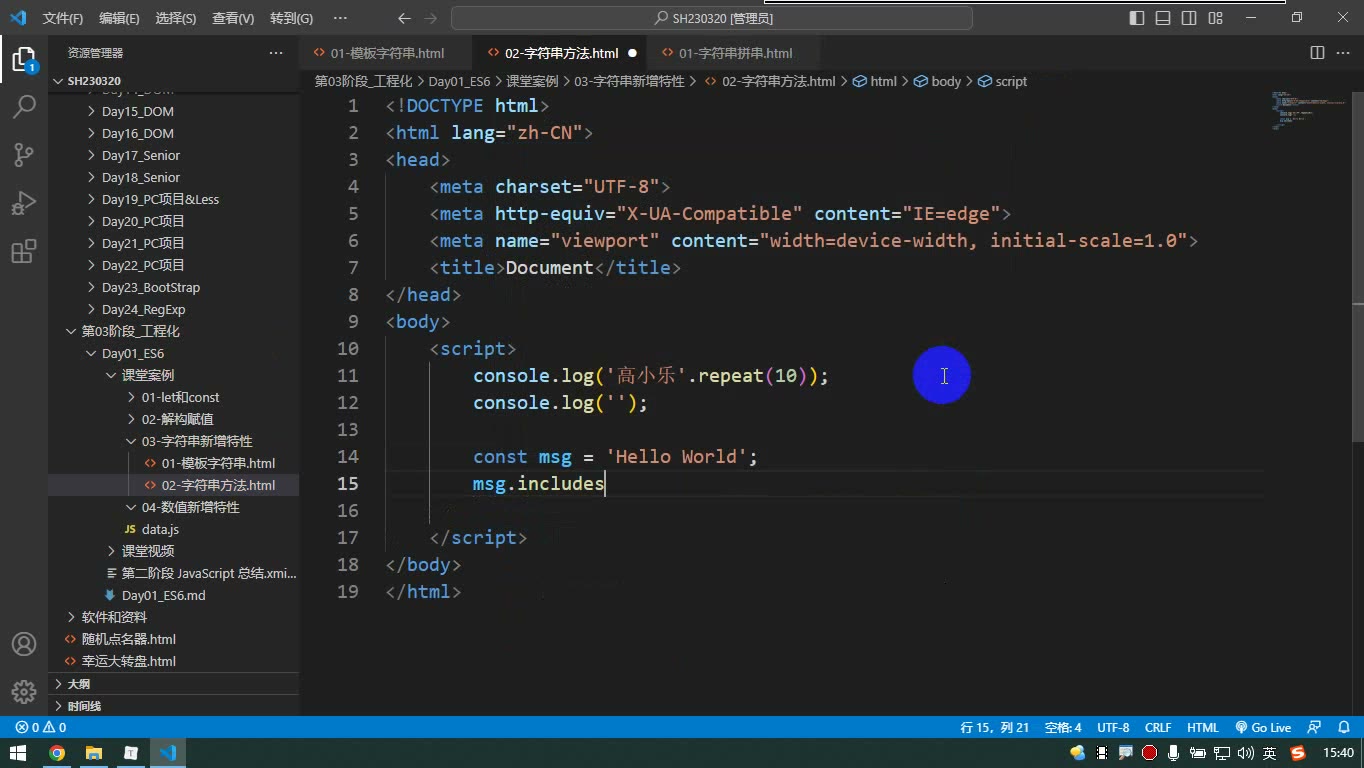The height and width of the screenshot is (768, 1364).
Task: Go forward using the title bar arrow
Action: pos(431,18)
